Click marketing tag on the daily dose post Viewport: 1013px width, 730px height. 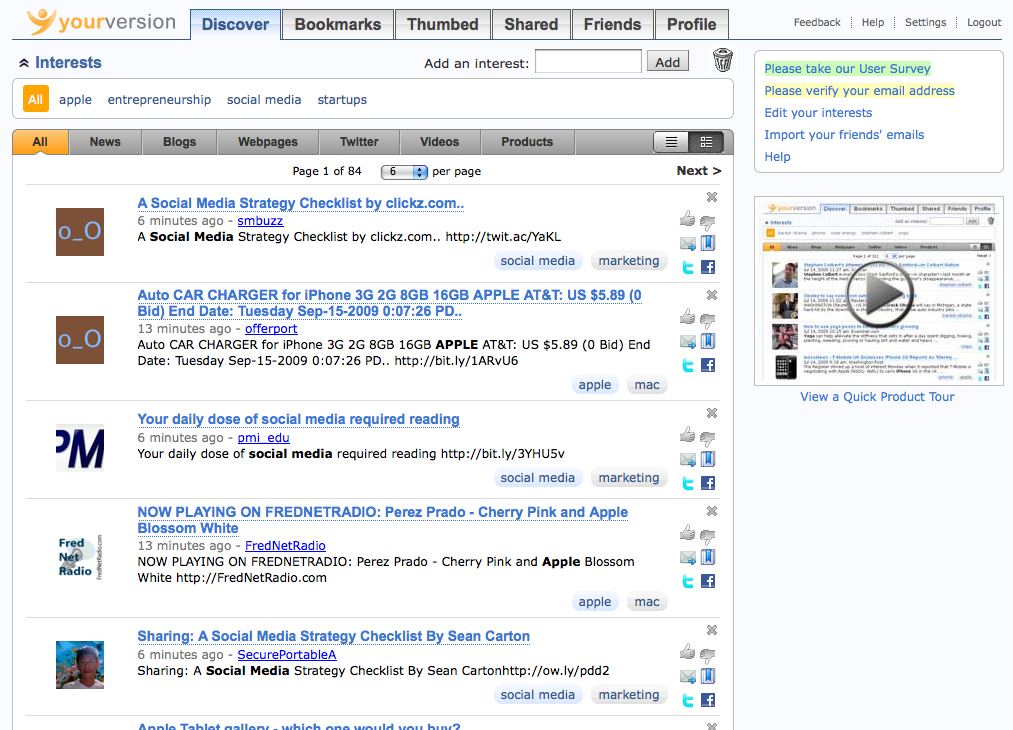(629, 478)
